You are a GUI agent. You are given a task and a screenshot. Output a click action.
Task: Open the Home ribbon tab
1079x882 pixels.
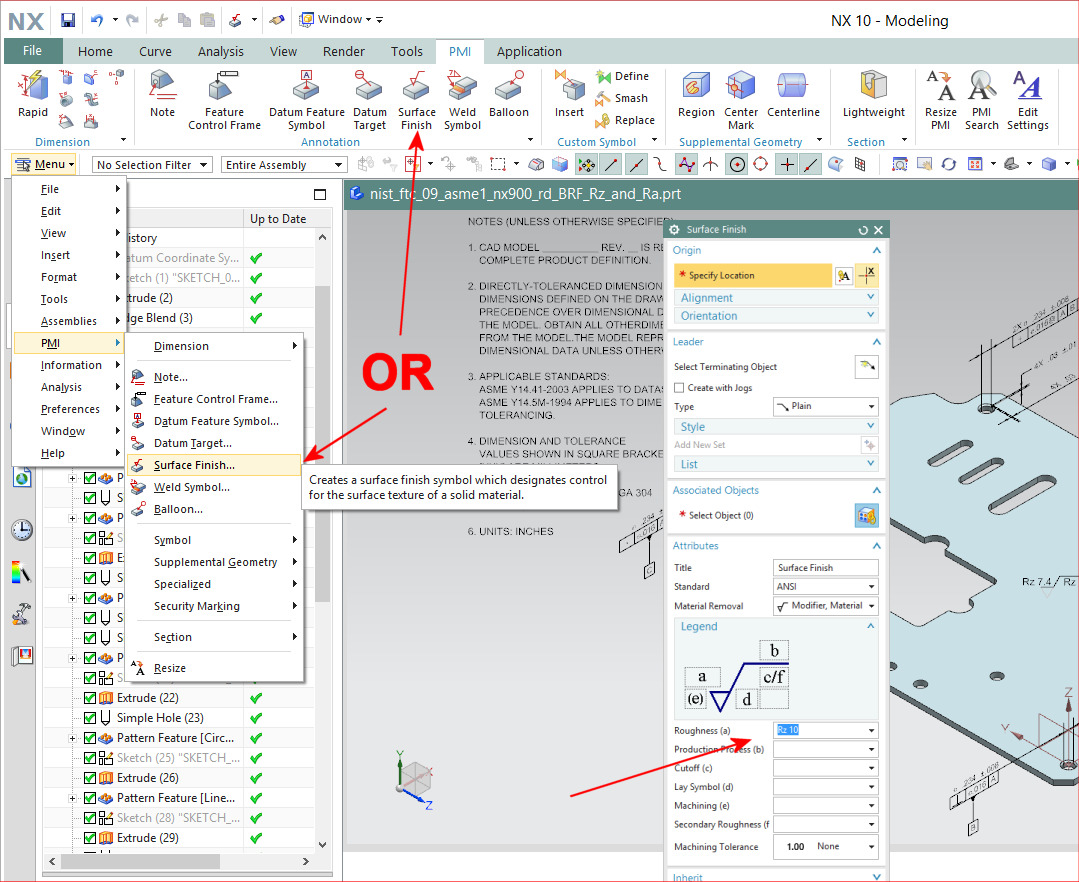95,52
